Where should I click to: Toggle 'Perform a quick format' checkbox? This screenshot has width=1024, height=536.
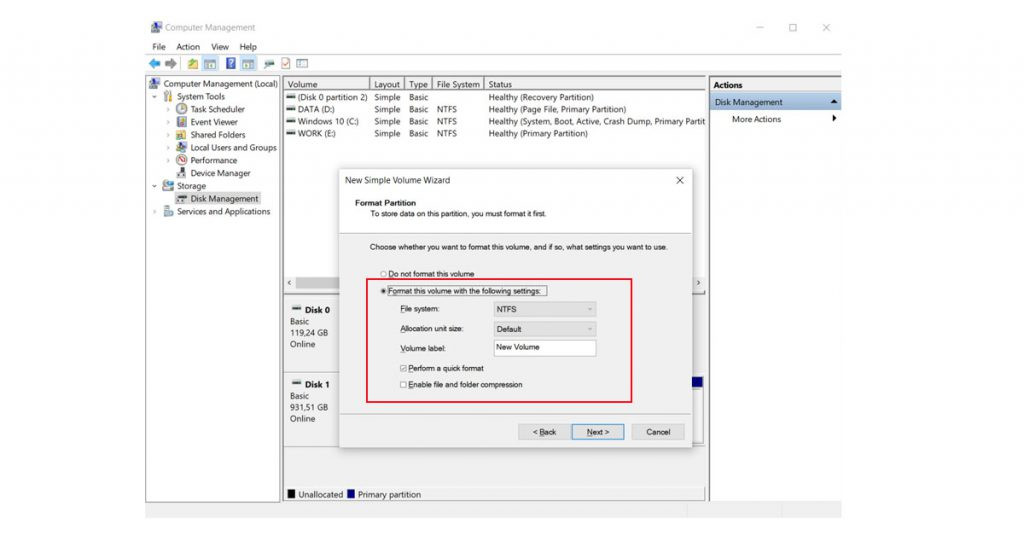403,369
